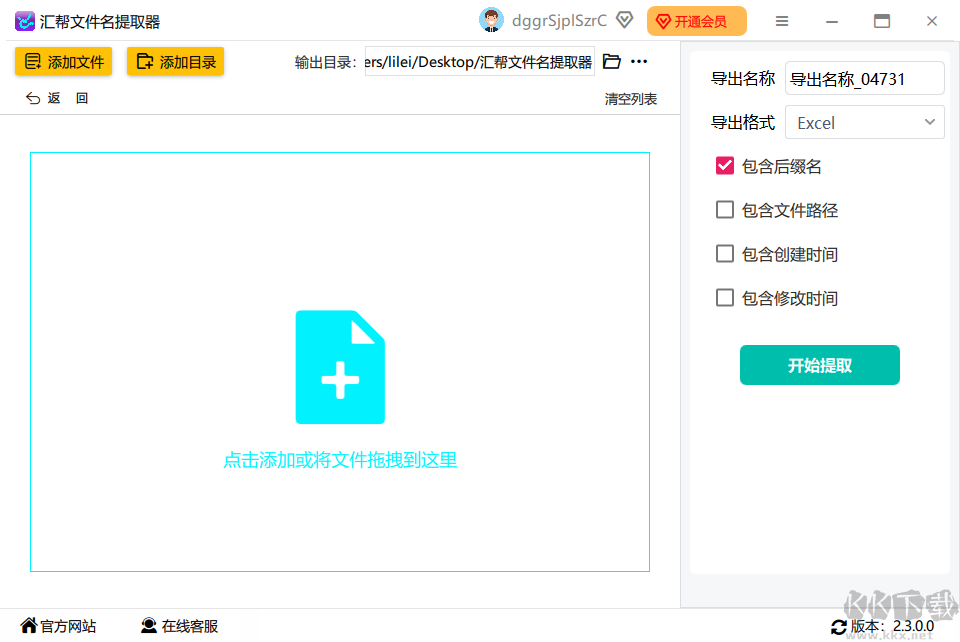The width and height of the screenshot is (960, 642).
Task: Select 在线客服 at the bottom bar
Action: [x=180, y=626]
